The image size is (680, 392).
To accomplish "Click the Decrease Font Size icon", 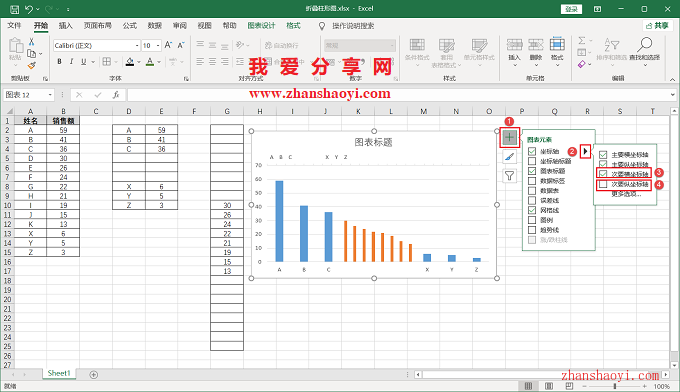I will point(181,45).
